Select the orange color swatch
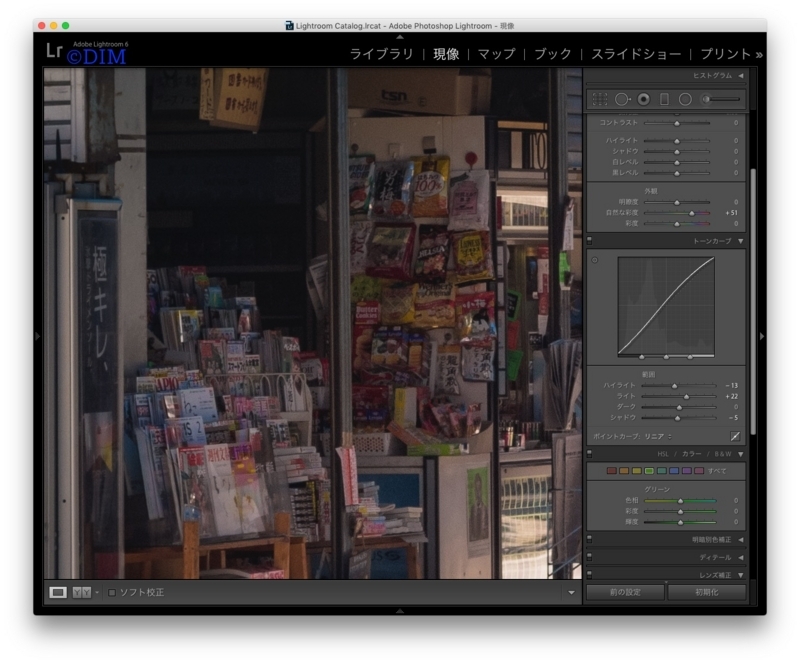Screen dimensions: 800x663 624,471
